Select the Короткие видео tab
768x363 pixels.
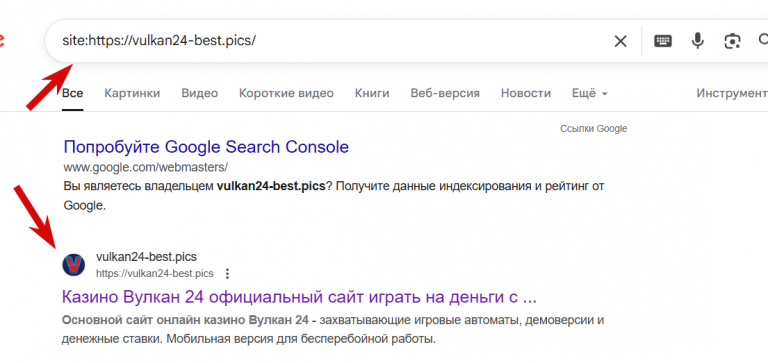(286, 93)
